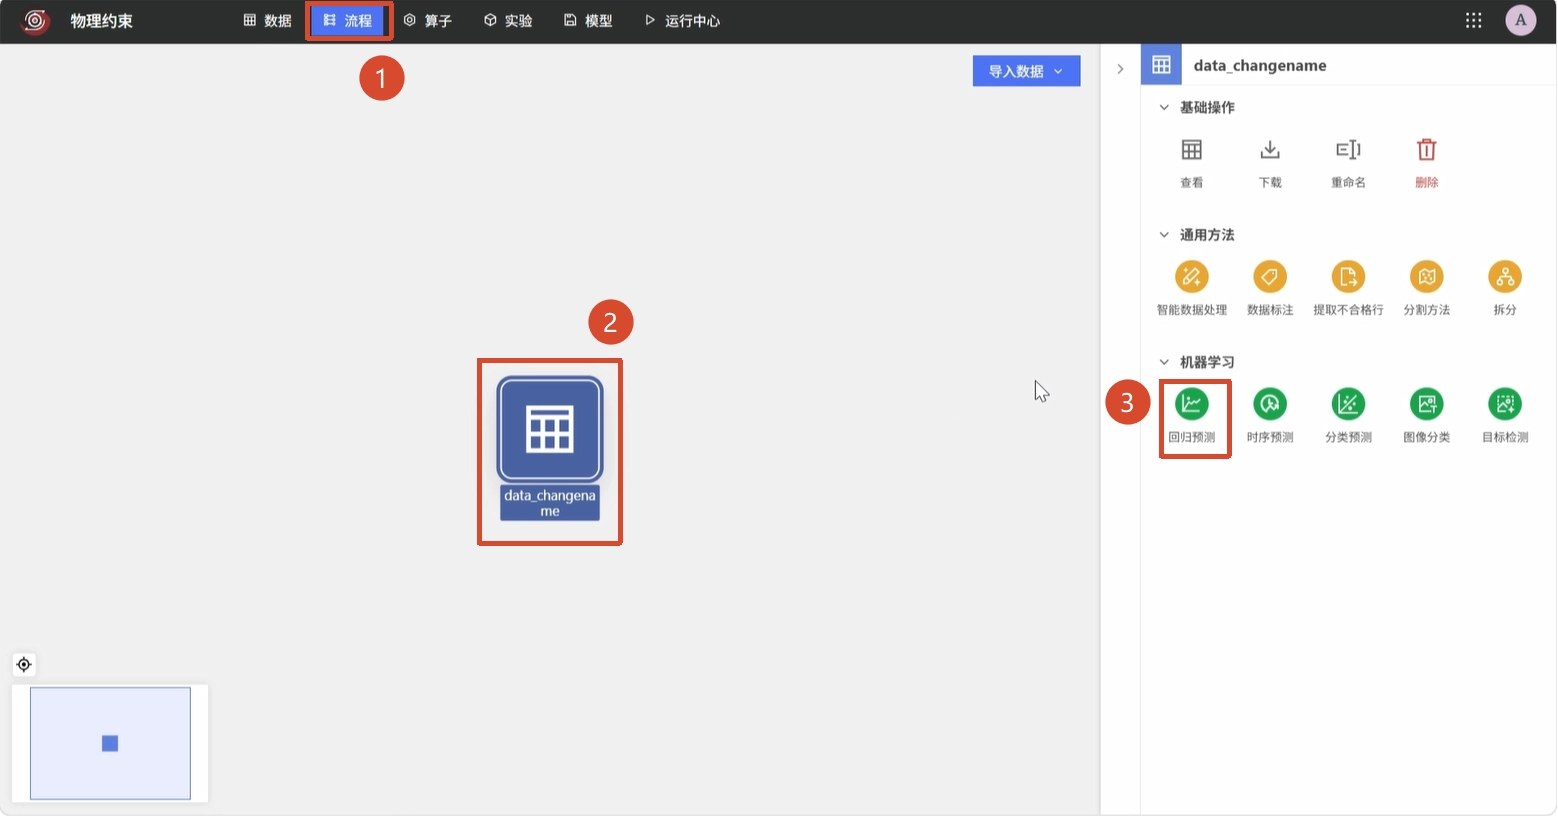Collapse the 基础操作 section
Viewport: 1558px width, 816px height.
click(x=1164, y=107)
